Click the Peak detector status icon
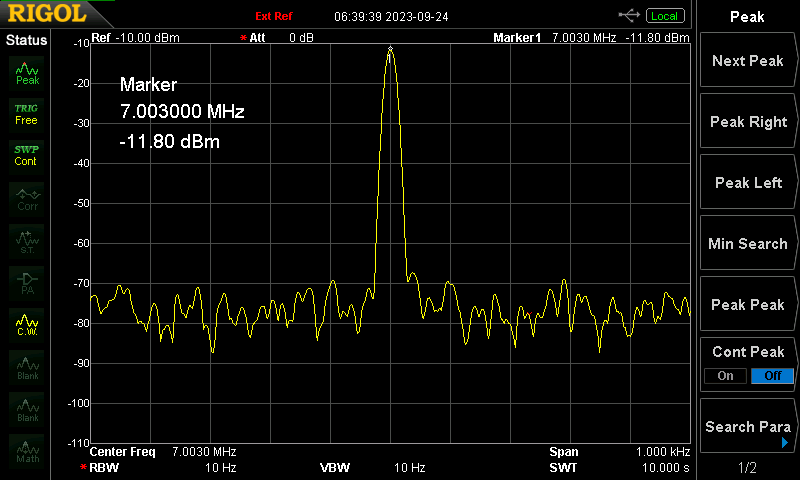Screen dimensions: 800x480 pos(27,73)
